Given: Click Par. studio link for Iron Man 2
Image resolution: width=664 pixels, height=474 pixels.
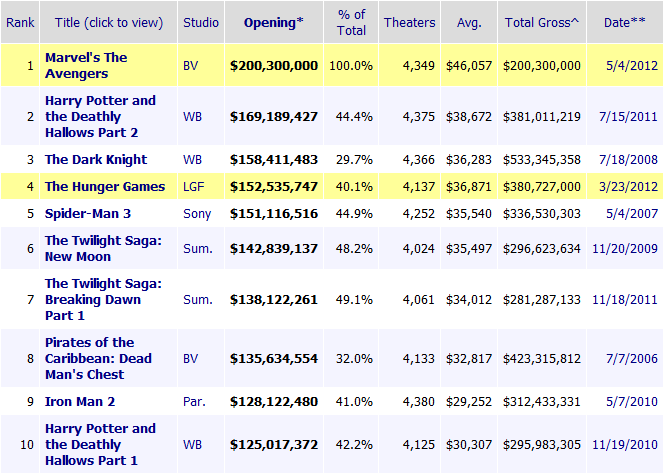Looking at the screenshot, I should coord(194,402).
